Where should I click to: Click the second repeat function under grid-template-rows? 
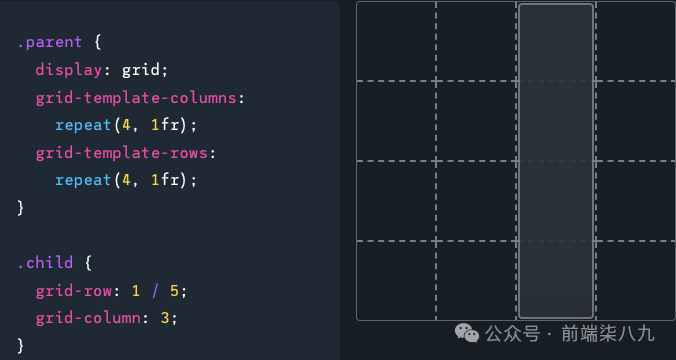(83, 180)
